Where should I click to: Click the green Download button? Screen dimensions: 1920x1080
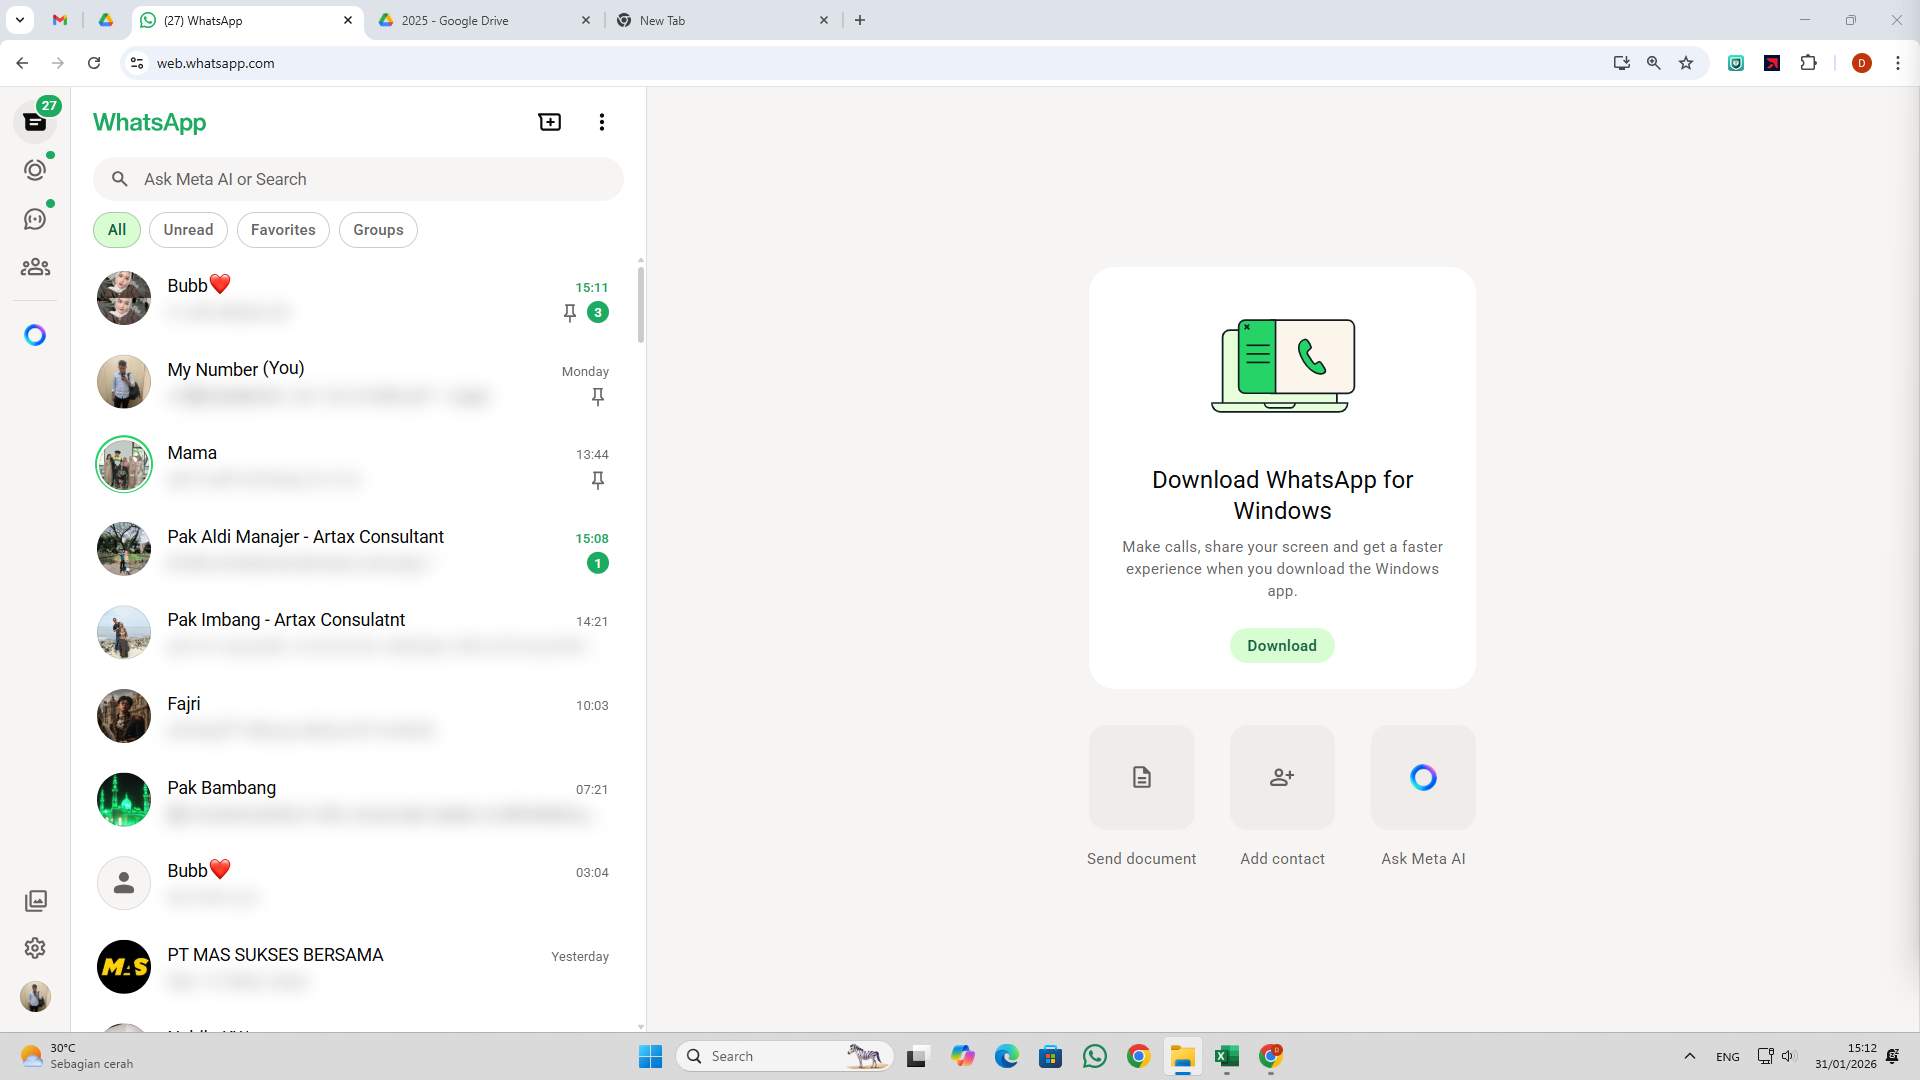pos(1281,646)
